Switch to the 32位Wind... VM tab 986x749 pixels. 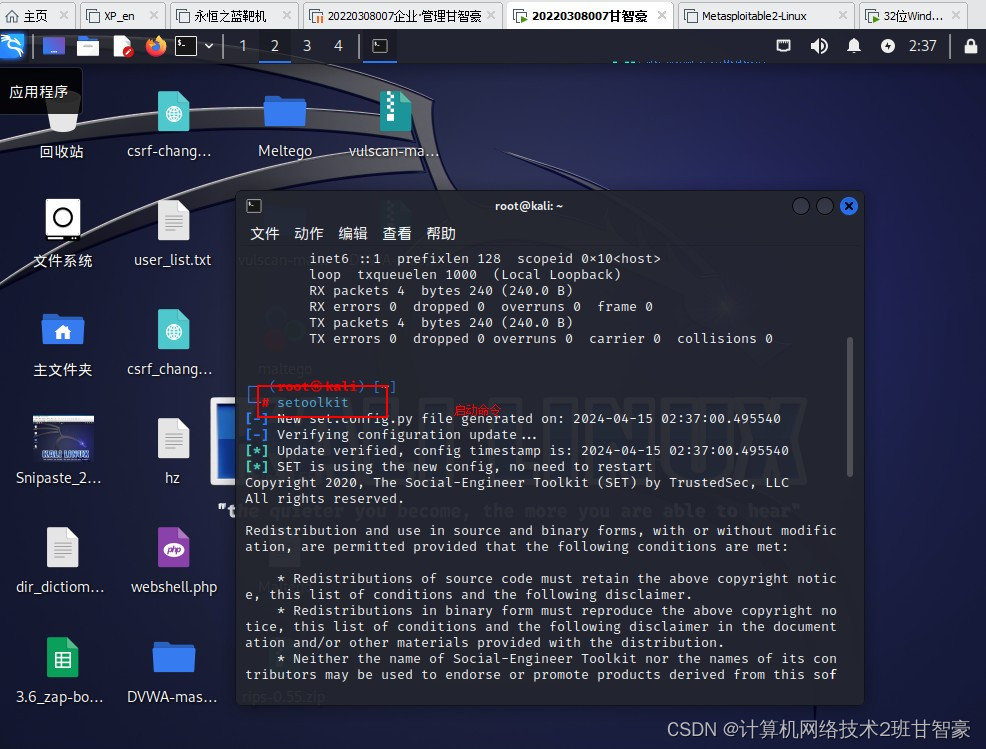tap(912, 16)
